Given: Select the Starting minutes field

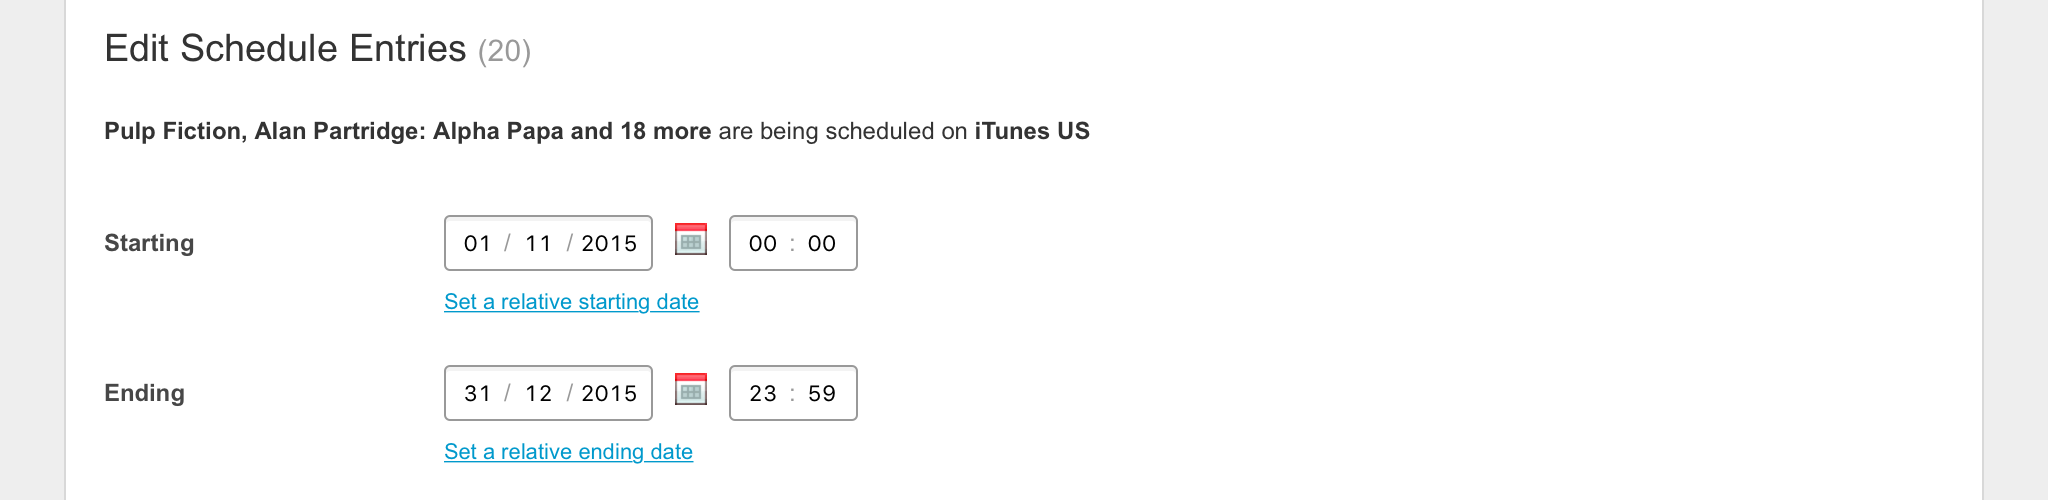Looking at the screenshot, I should click(x=822, y=244).
